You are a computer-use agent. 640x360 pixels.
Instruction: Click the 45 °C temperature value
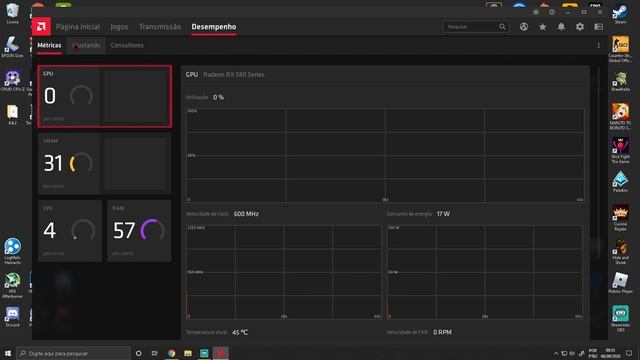point(240,333)
